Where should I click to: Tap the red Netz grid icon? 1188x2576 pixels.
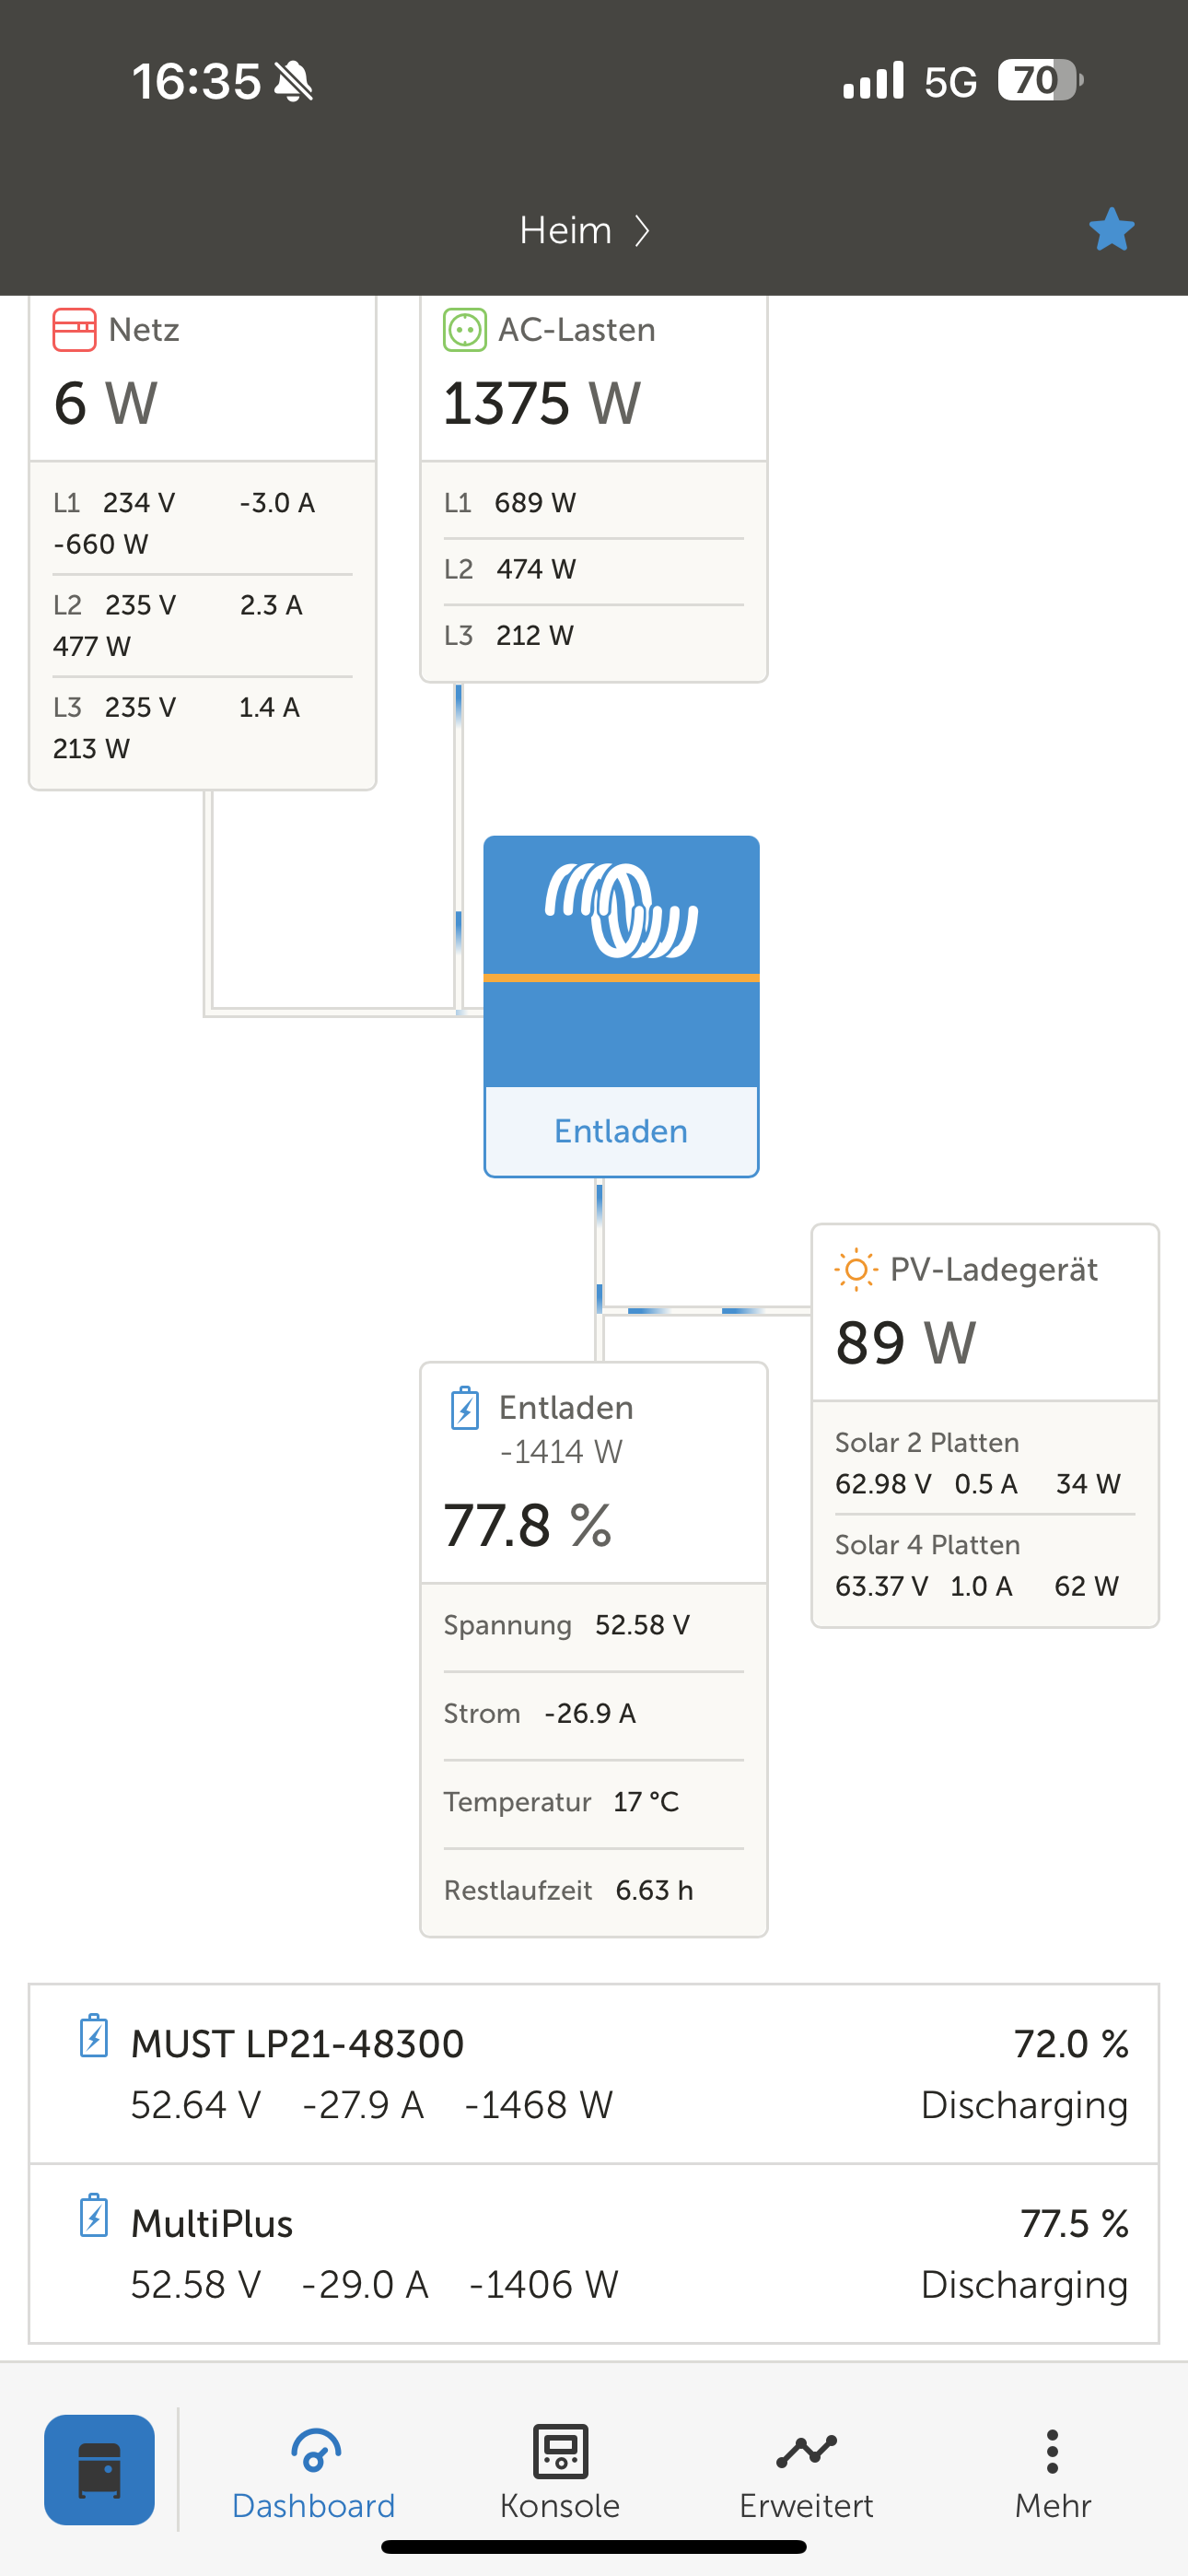pyautogui.click(x=74, y=330)
